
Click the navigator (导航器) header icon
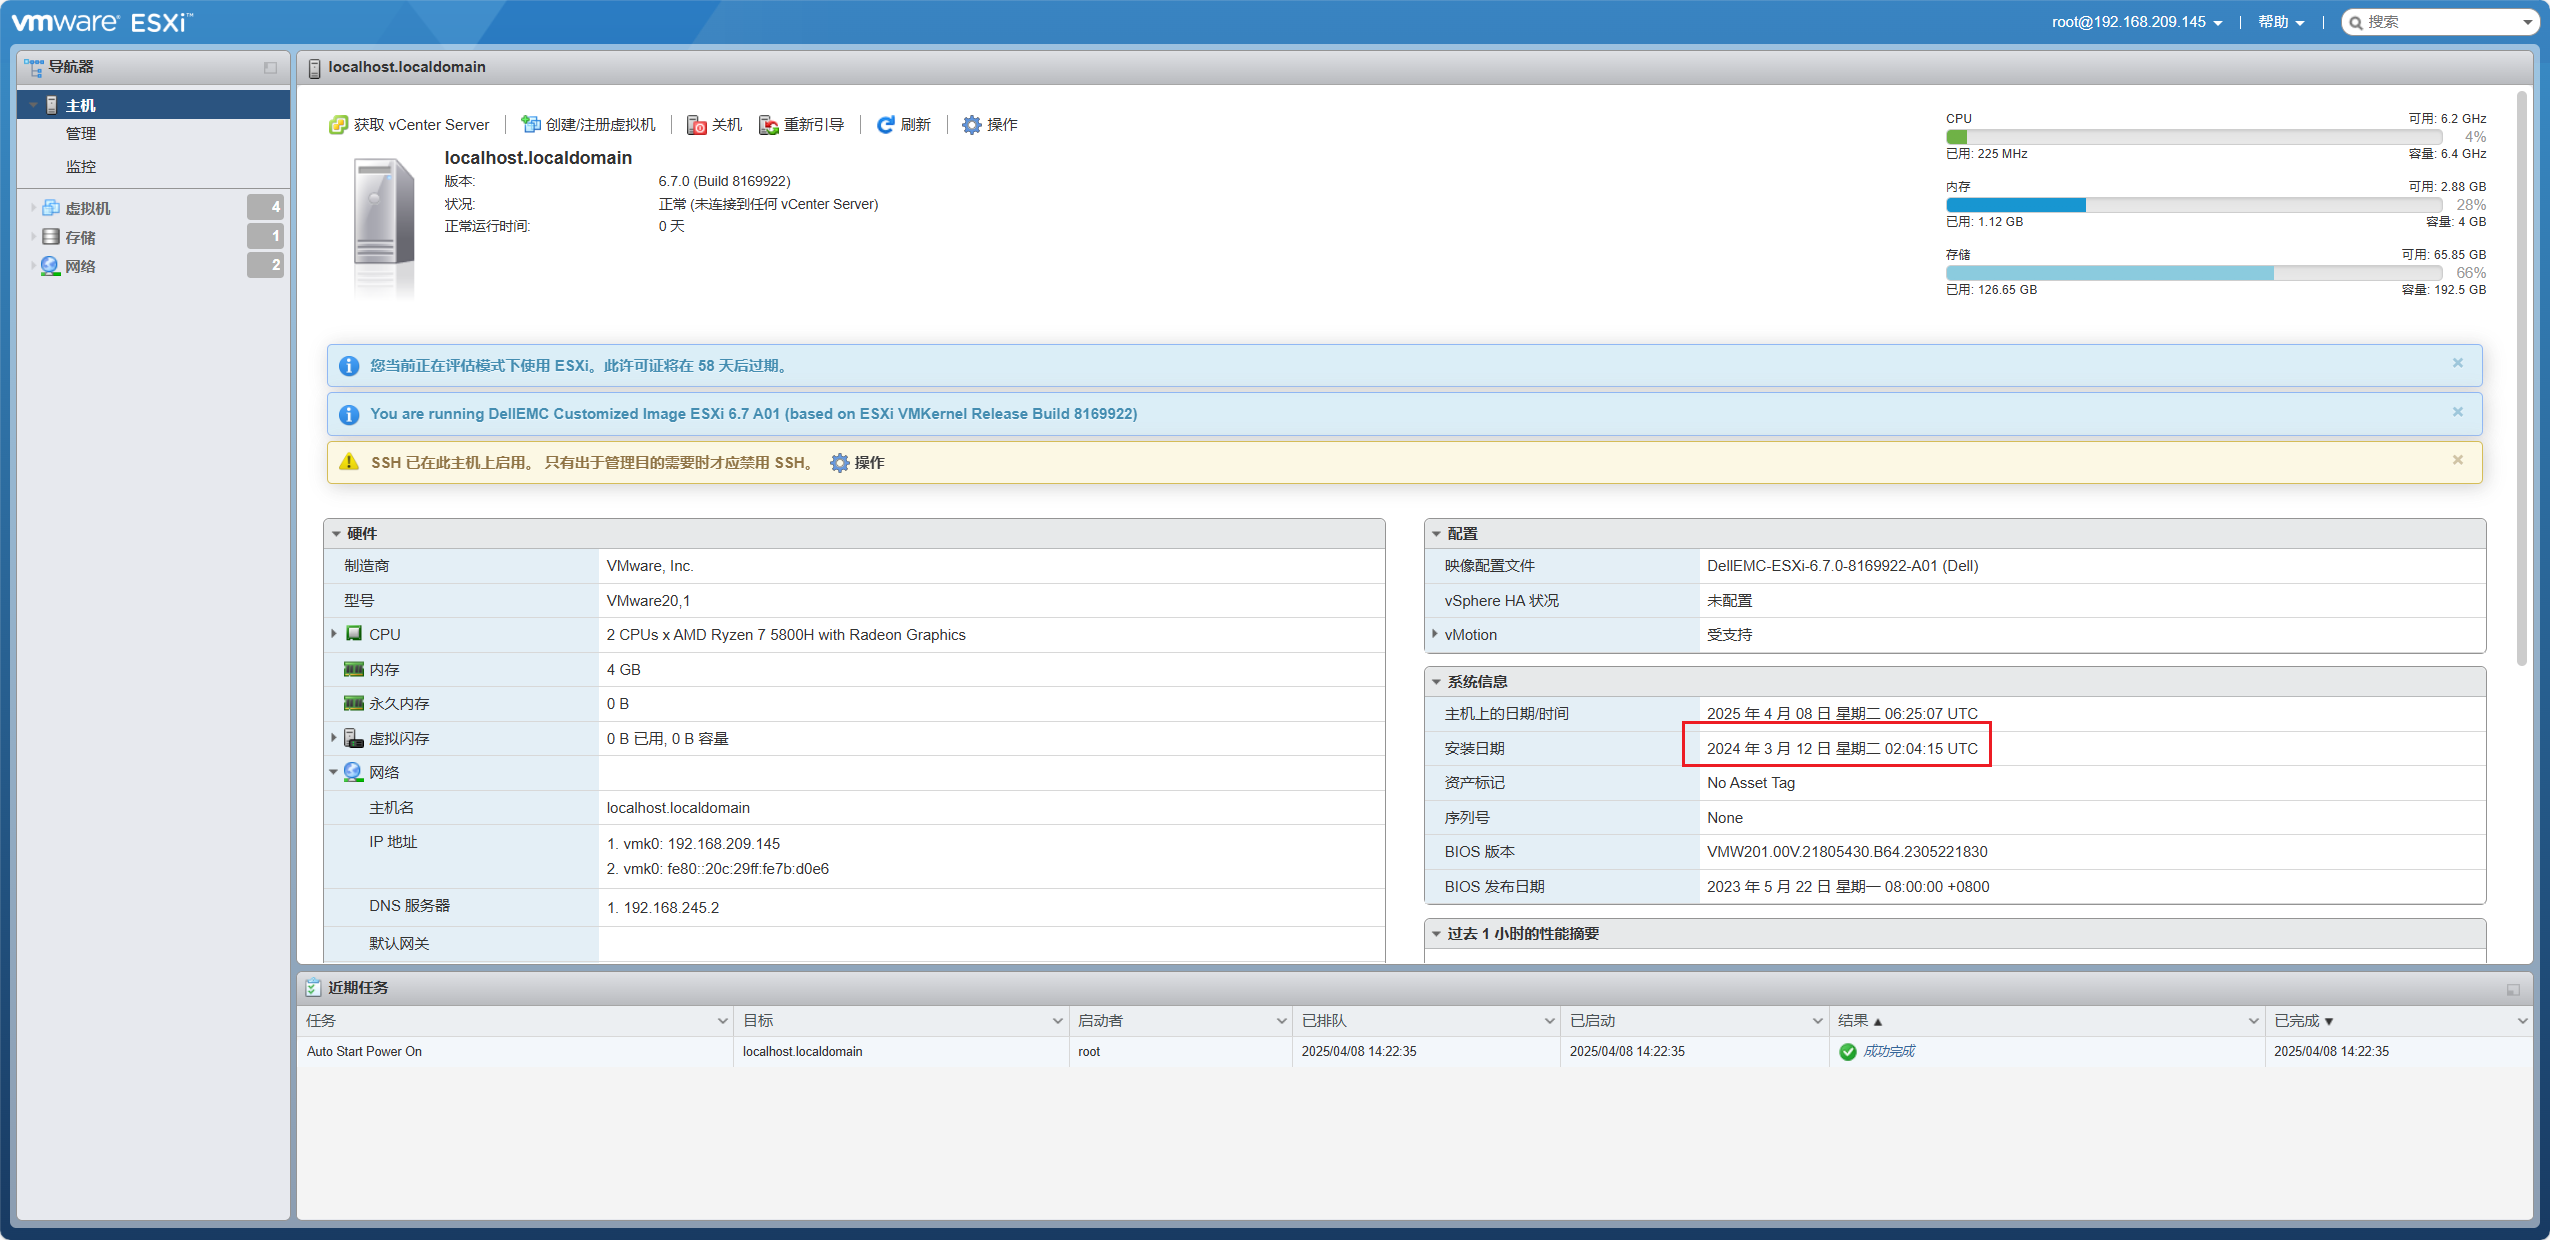click(x=34, y=67)
